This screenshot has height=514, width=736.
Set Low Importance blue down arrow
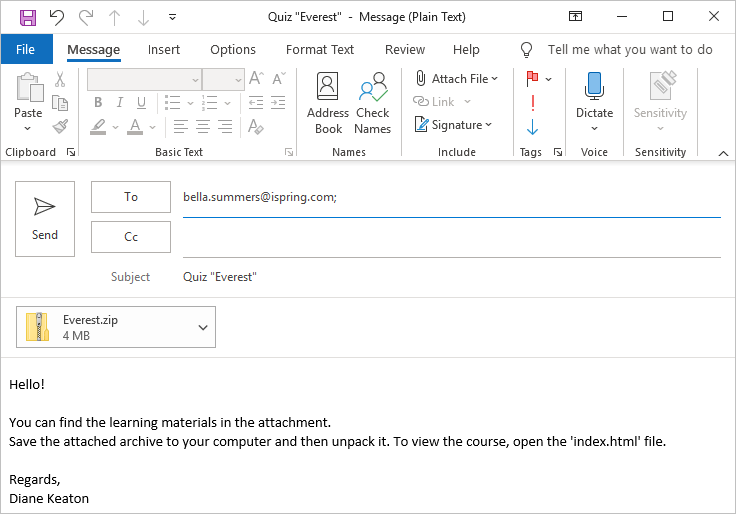pyautogui.click(x=532, y=127)
